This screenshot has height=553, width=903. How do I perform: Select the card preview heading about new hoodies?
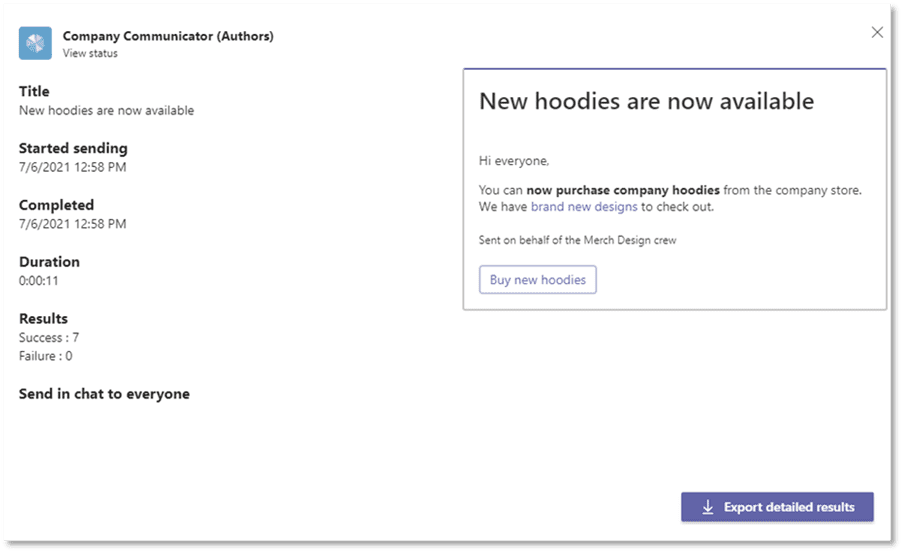click(646, 101)
